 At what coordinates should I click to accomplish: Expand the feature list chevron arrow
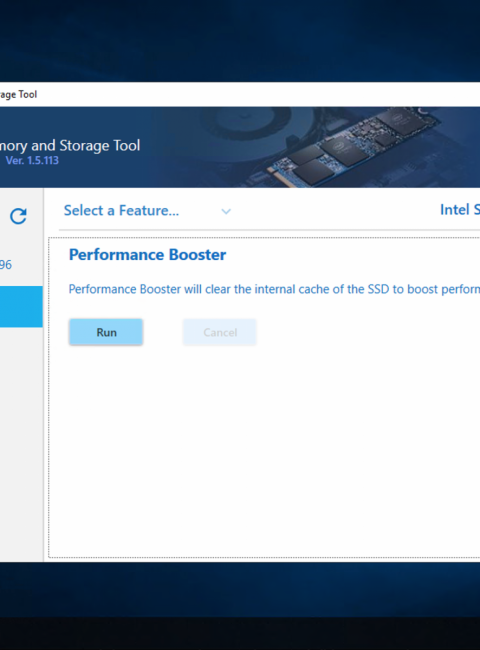pyautogui.click(x=226, y=211)
